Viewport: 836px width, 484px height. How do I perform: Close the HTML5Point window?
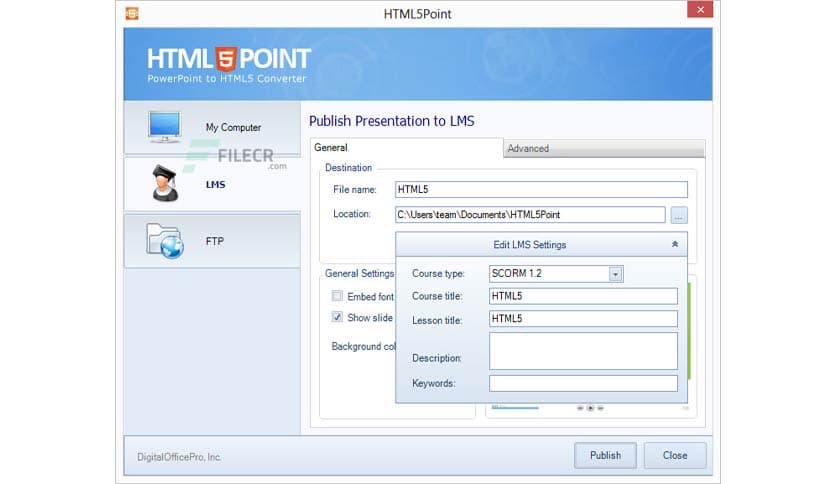pyautogui.click(x=700, y=10)
